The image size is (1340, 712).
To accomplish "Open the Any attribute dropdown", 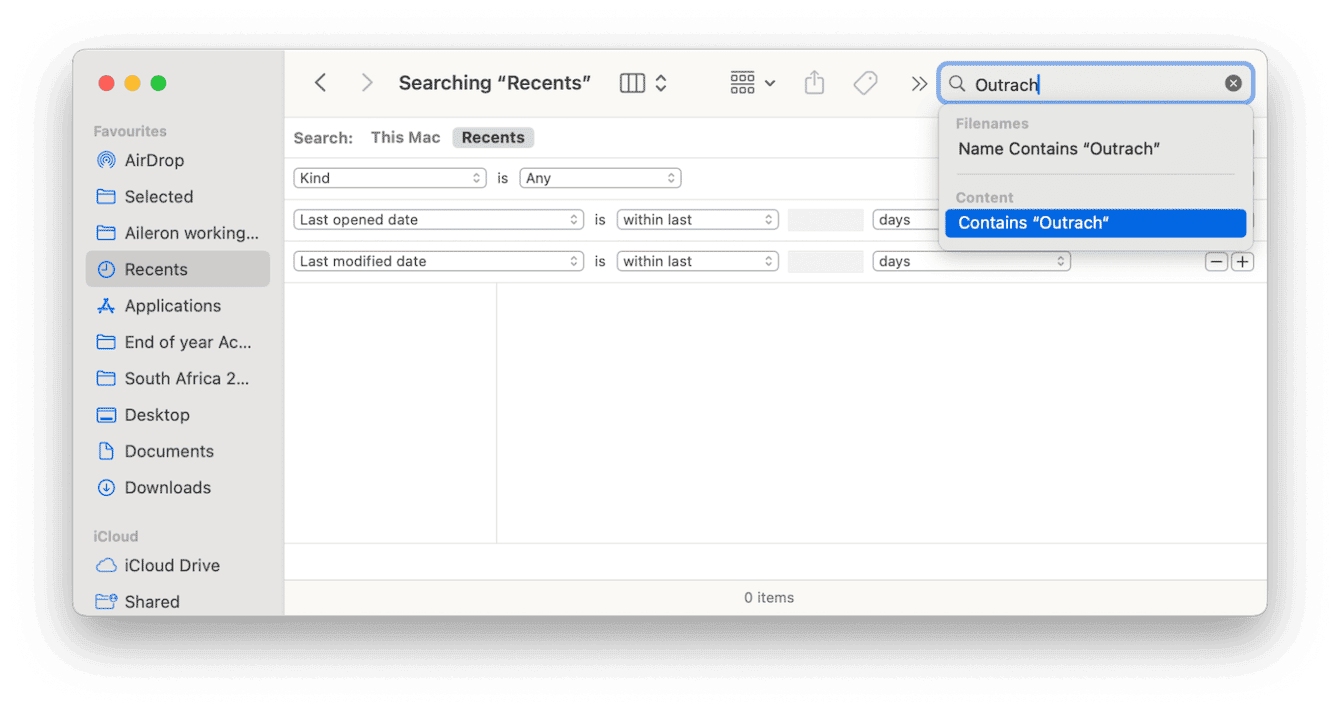I will click(599, 177).
